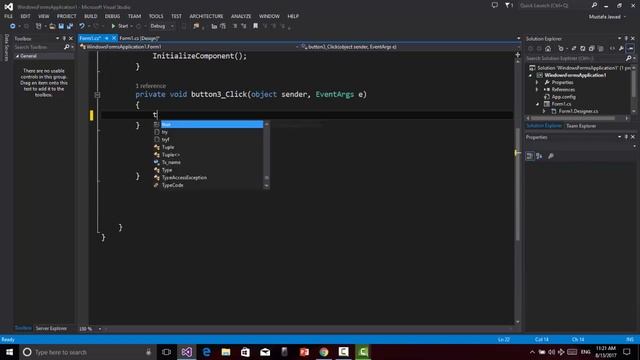Click the Solution Explorer Properties wrench icon
The width and height of the screenshot is (640, 360).
coord(621,49)
